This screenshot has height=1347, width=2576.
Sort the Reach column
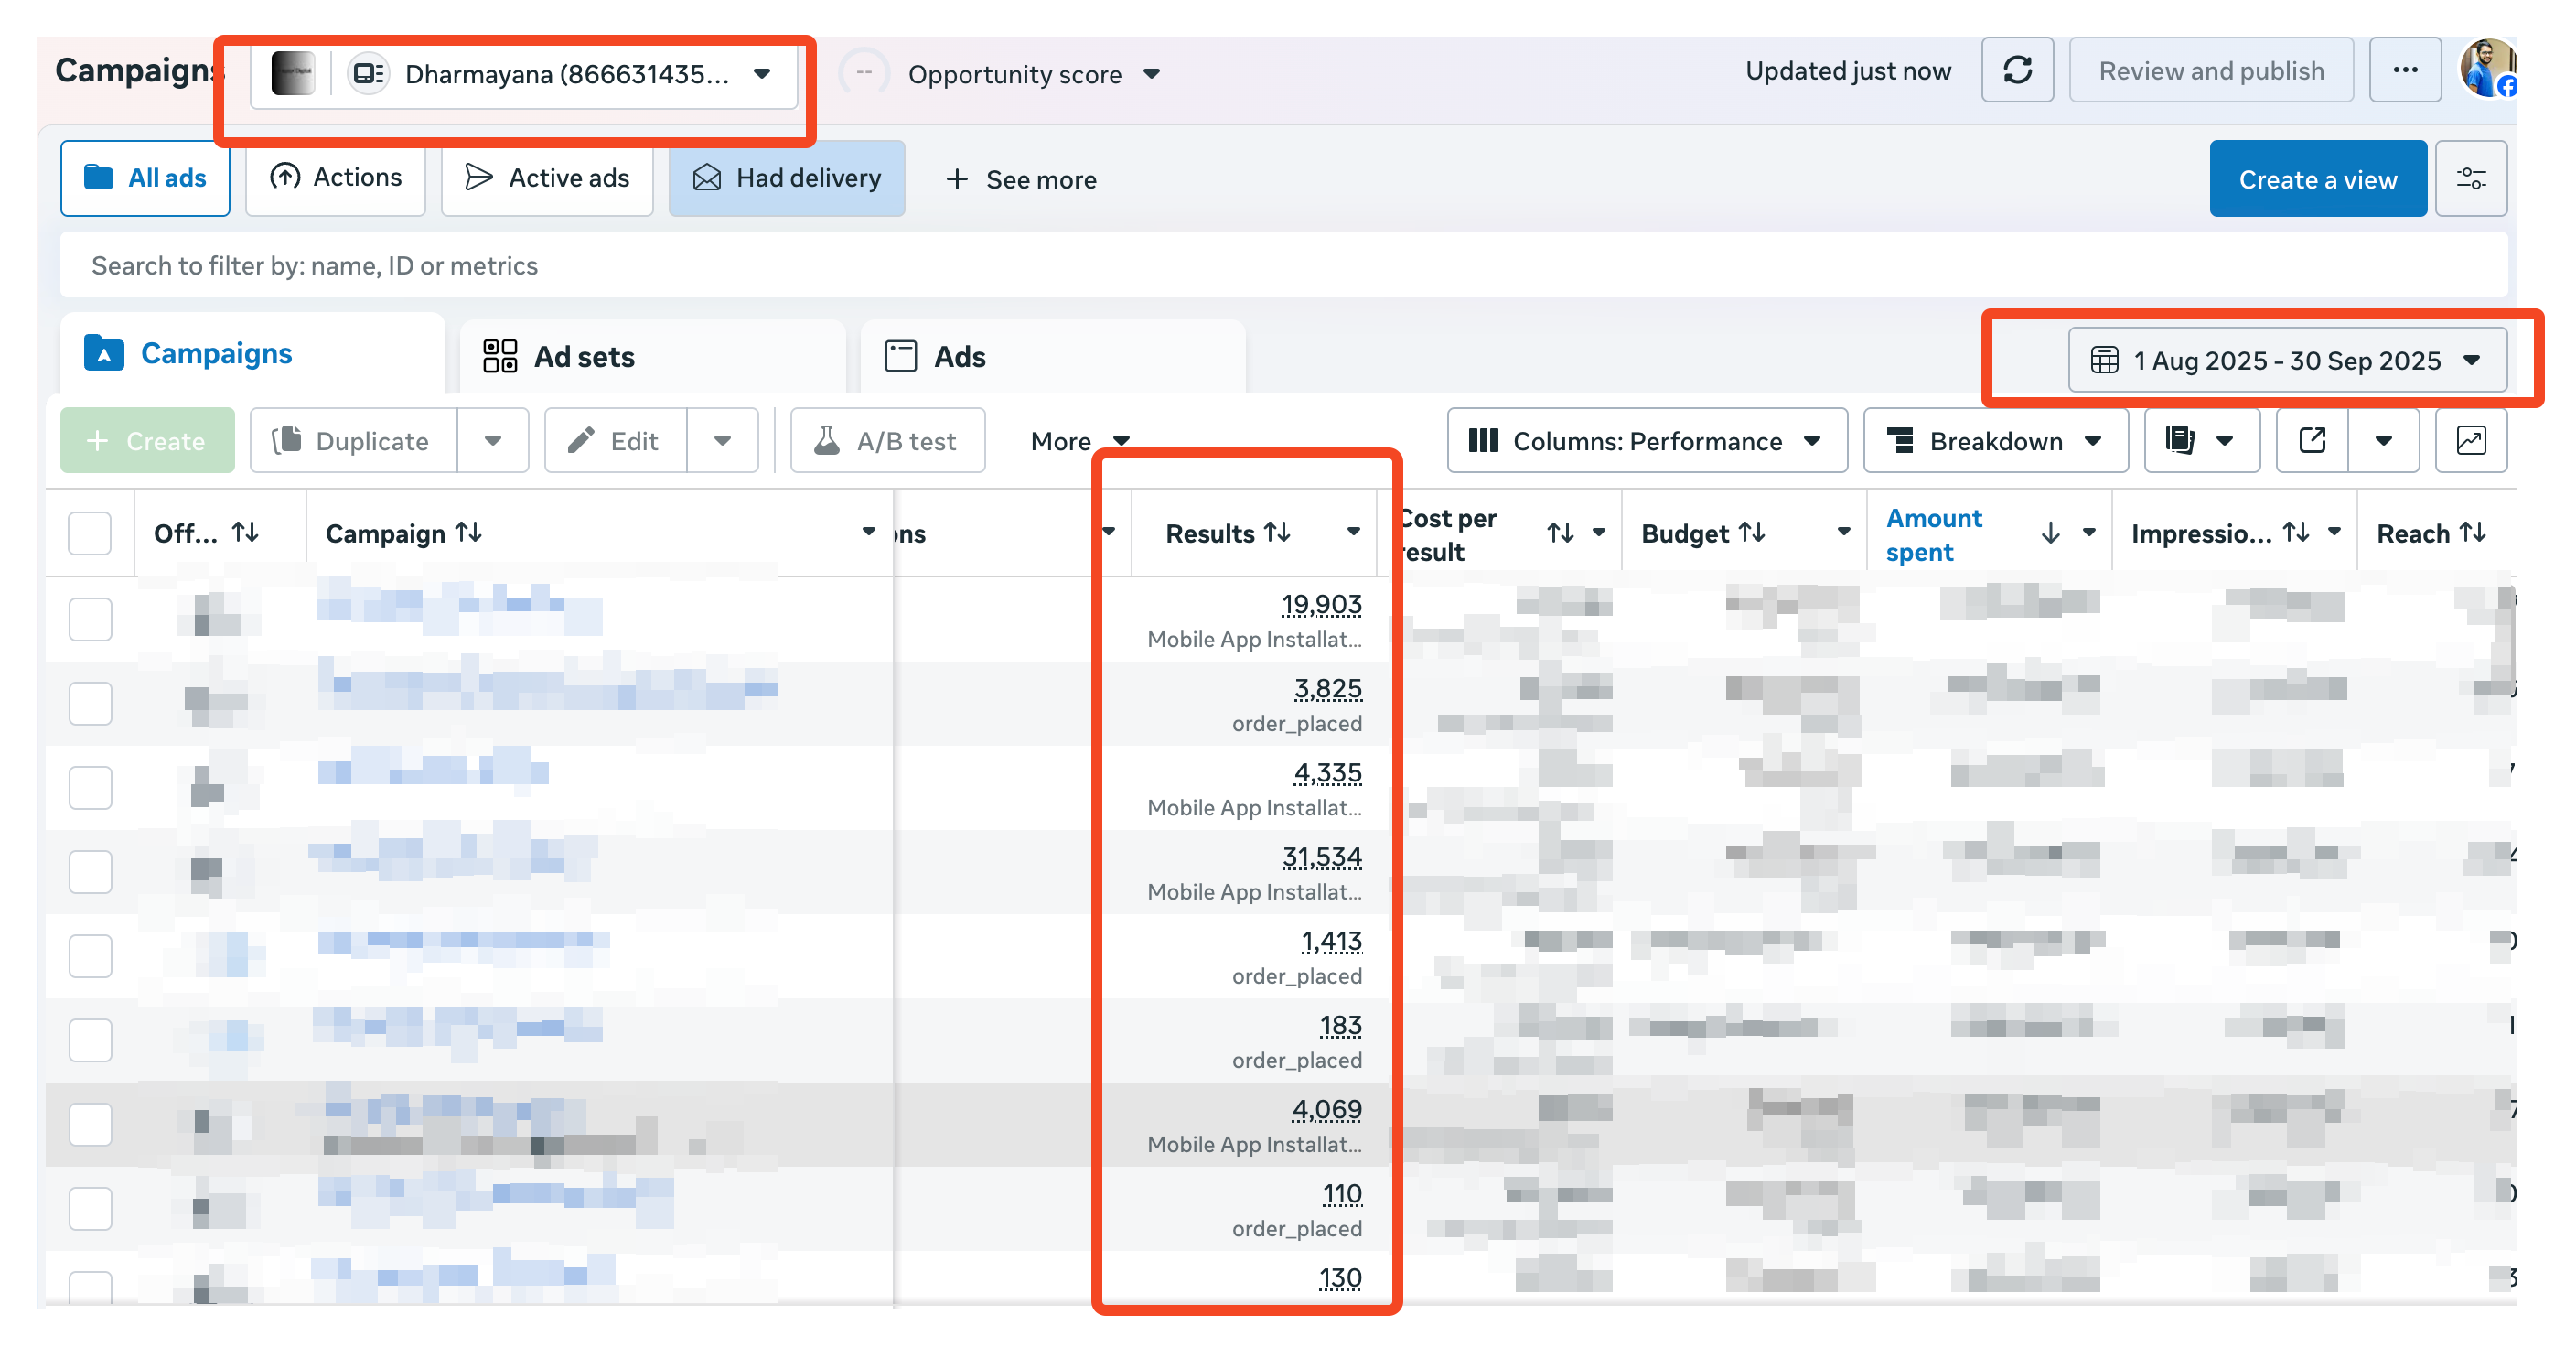point(2473,533)
